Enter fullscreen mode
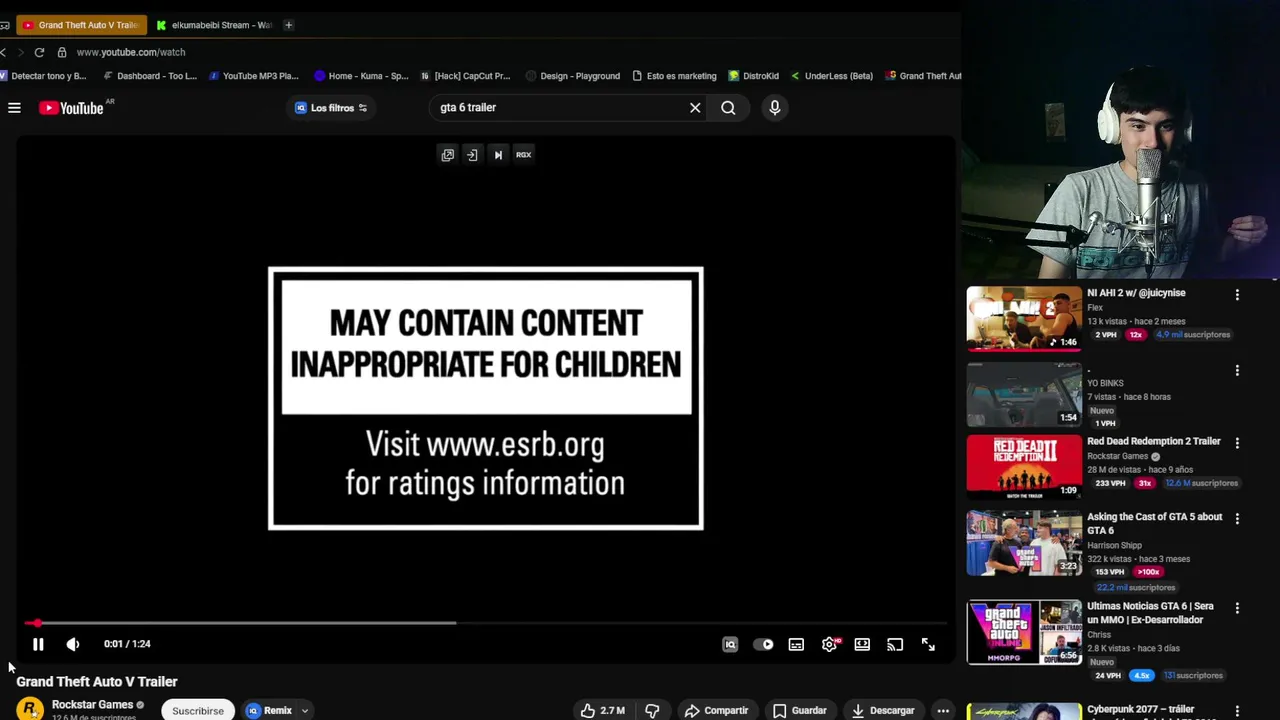This screenshot has width=1280, height=720. point(928,645)
